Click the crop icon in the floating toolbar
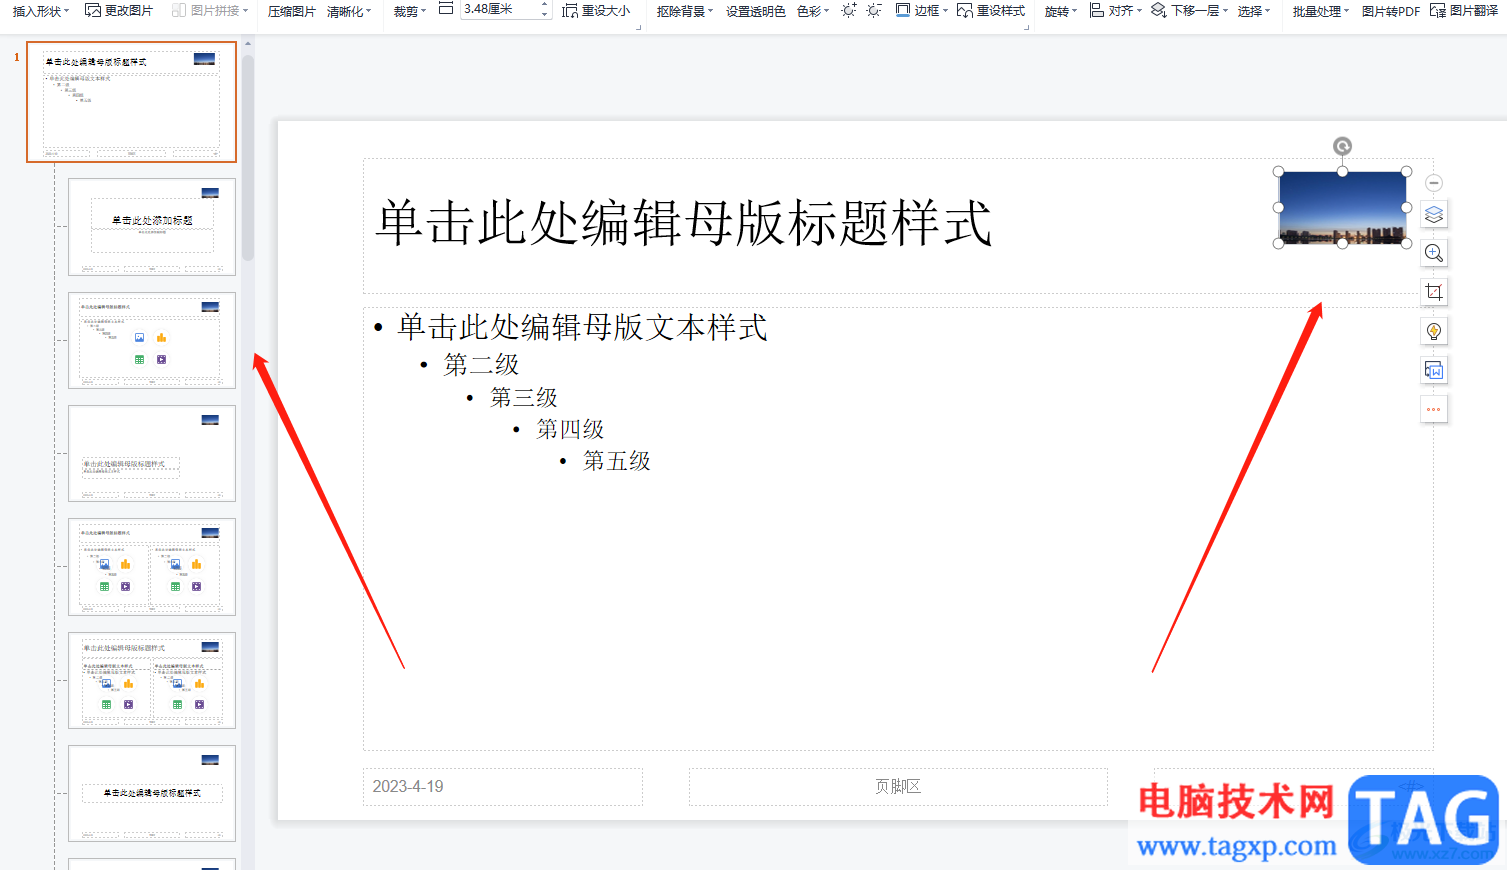This screenshot has height=870, width=1507. [1434, 292]
